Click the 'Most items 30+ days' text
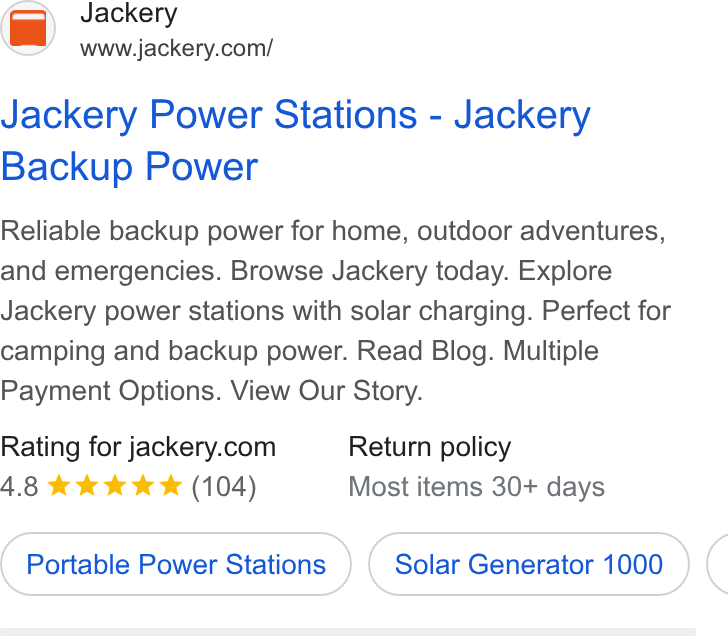The height and width of the screenshot is (636, 728). click(x=477, y=487)
